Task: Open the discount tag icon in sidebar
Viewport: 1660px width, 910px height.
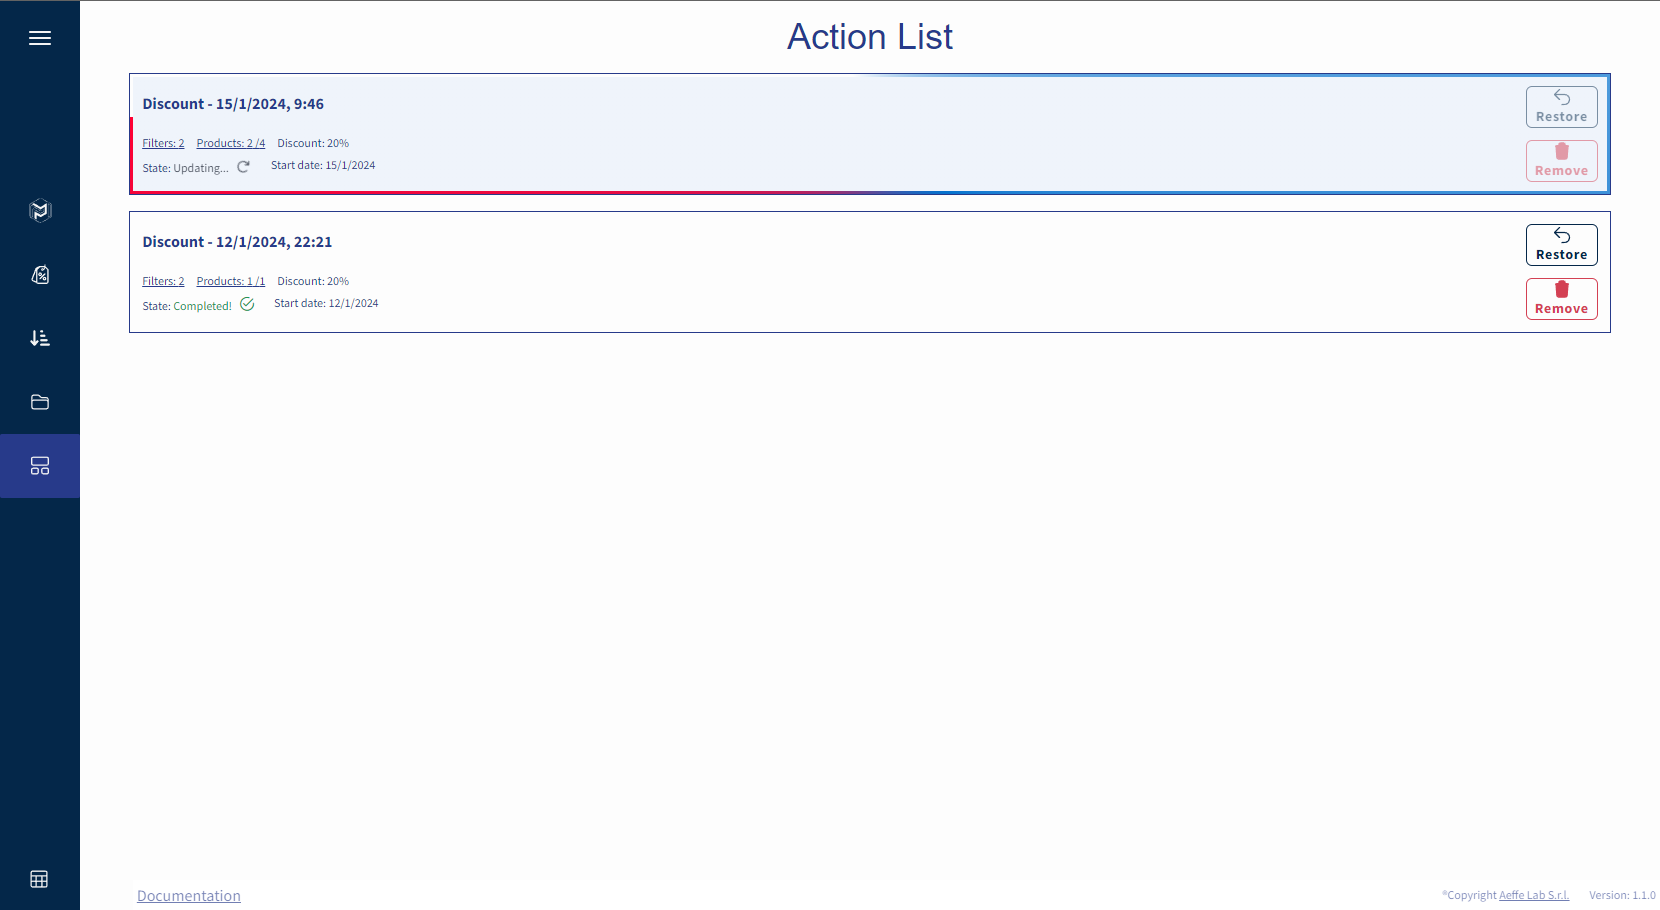Action: point(40,274)
